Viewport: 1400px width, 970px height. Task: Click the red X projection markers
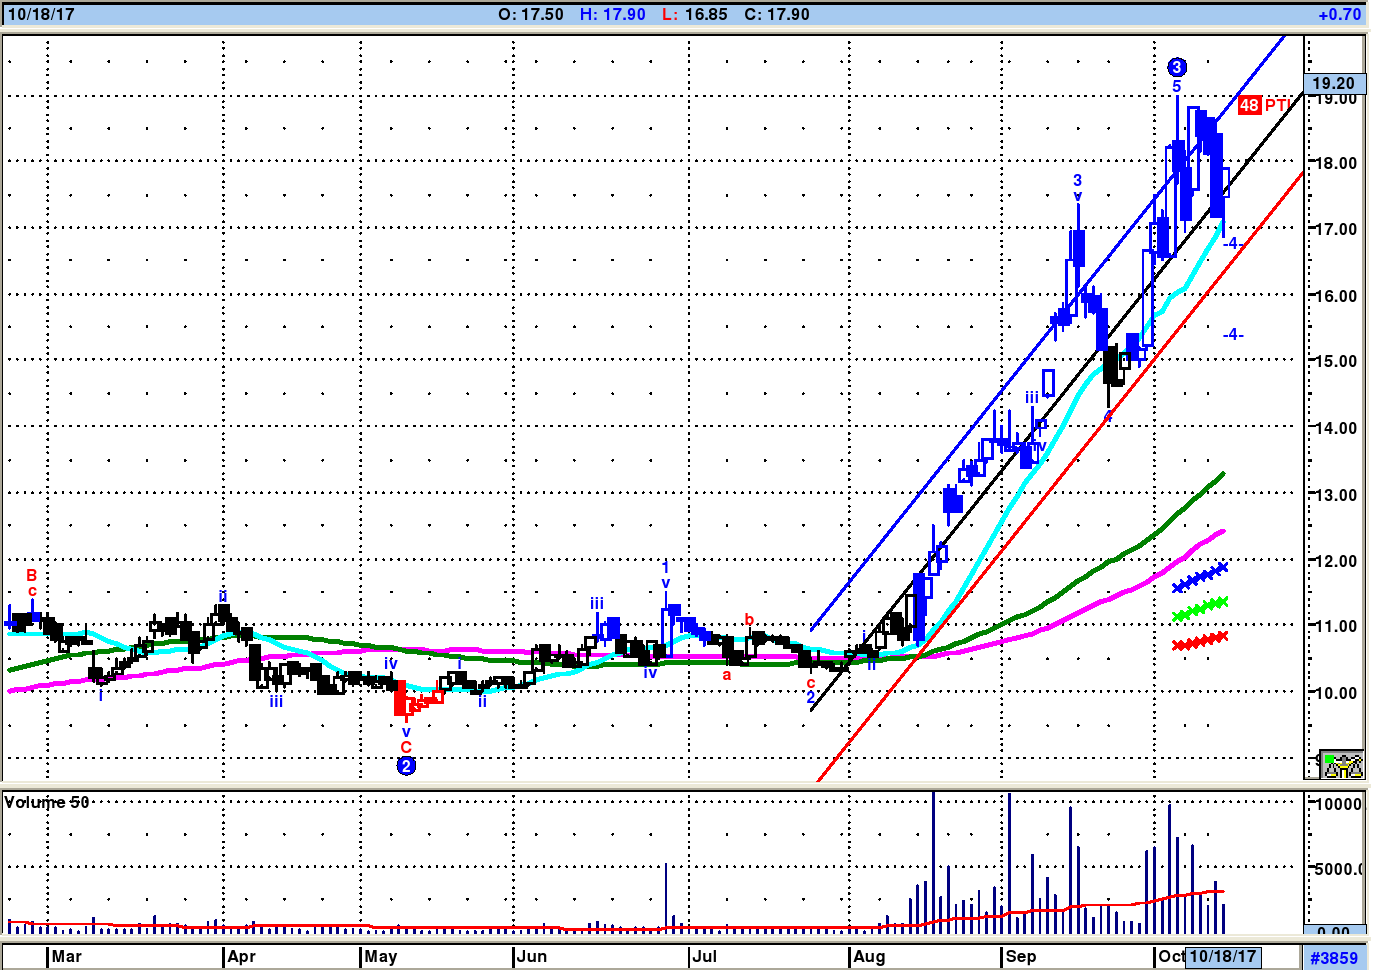(1200, 641)
